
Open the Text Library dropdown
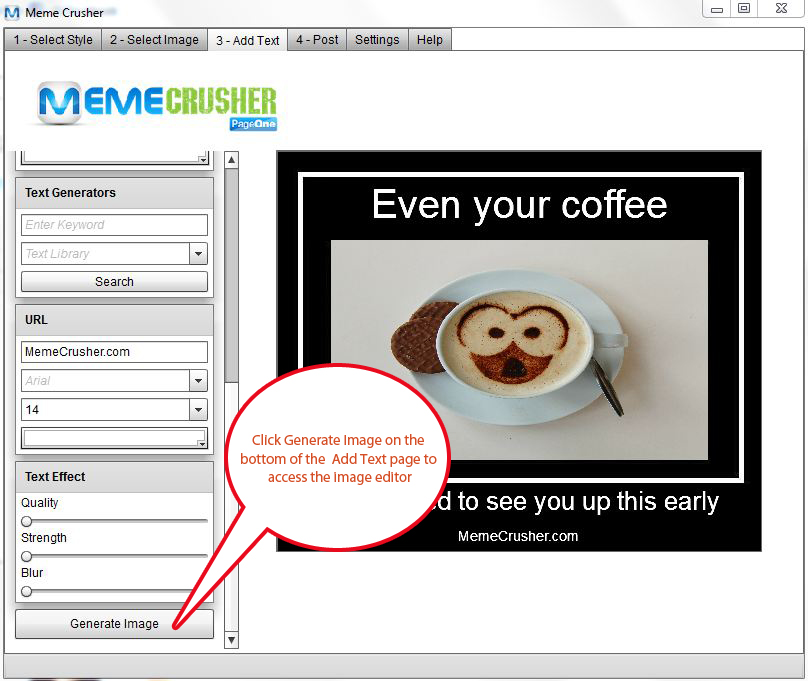pos(198,254)
